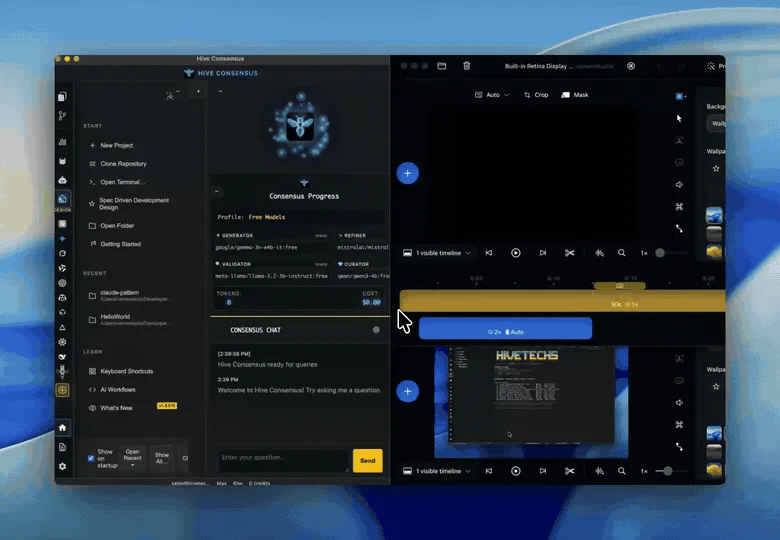780x540 pixels.
Task: Click the trash icon in Screen Studio toolbar
Action: [x=467, y=66]
